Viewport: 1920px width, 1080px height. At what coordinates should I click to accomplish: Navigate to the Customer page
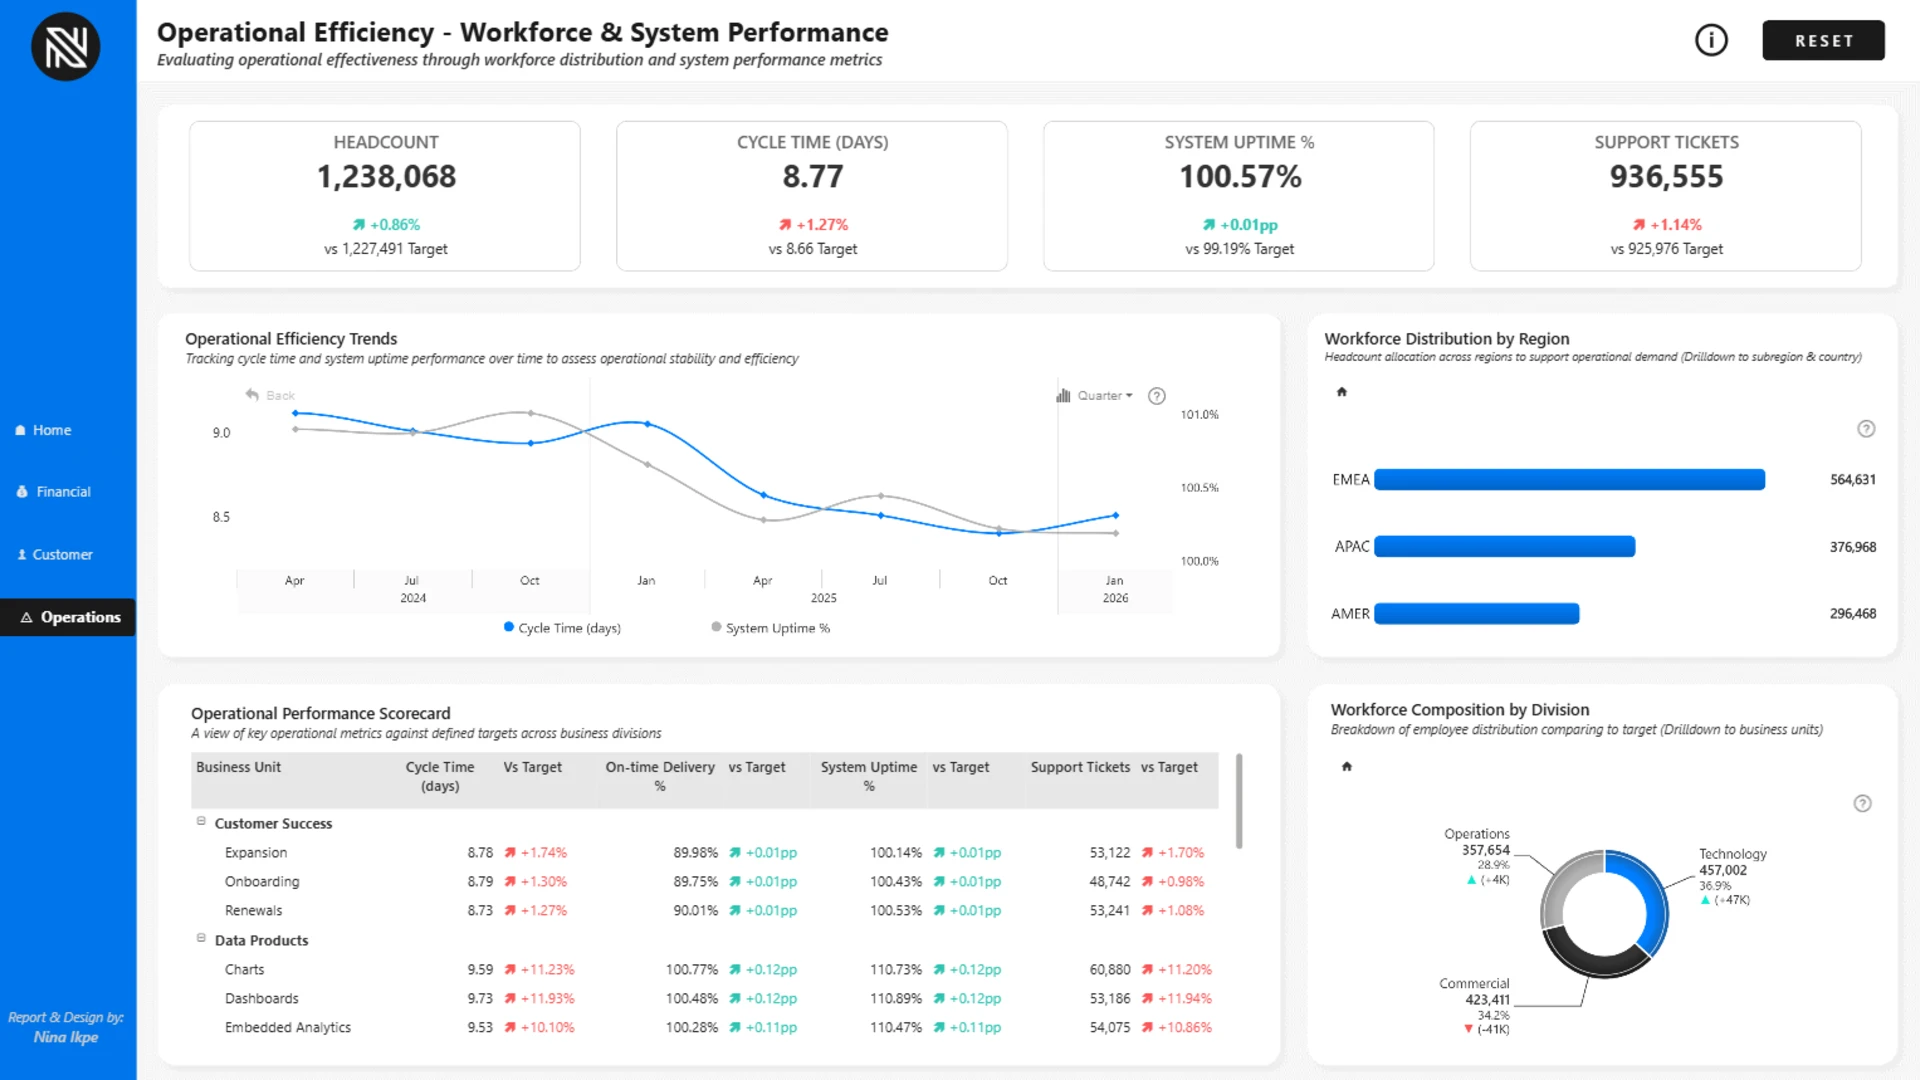click(x=62, y=555)
